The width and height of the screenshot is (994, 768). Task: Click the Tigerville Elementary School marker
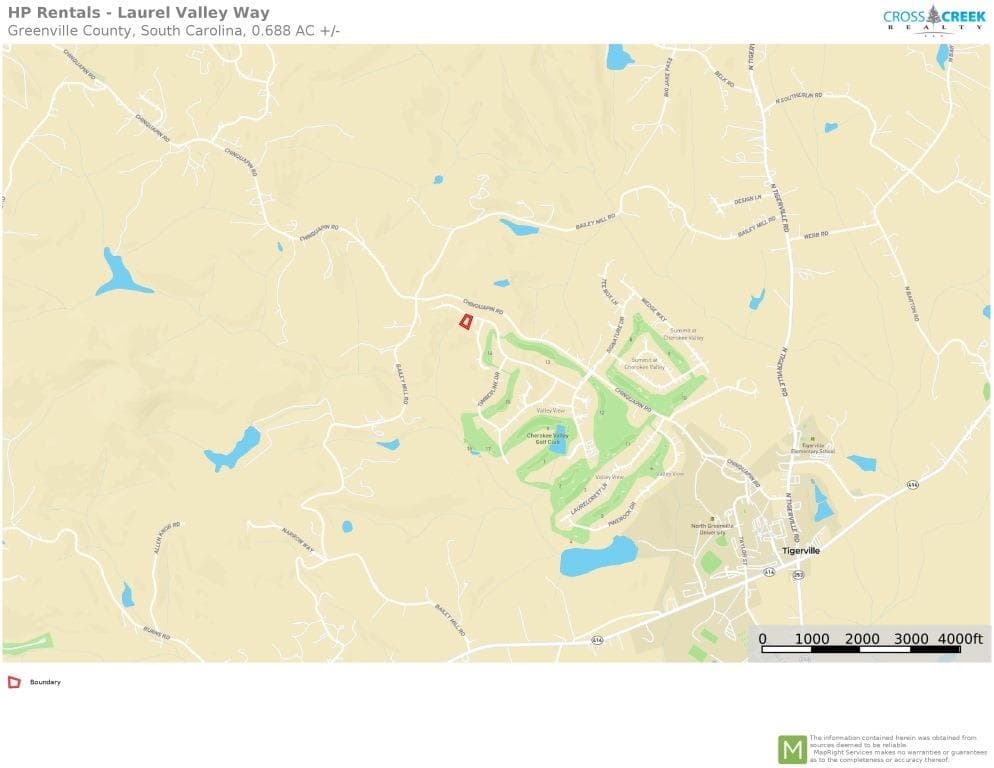[x=813, y=439]
